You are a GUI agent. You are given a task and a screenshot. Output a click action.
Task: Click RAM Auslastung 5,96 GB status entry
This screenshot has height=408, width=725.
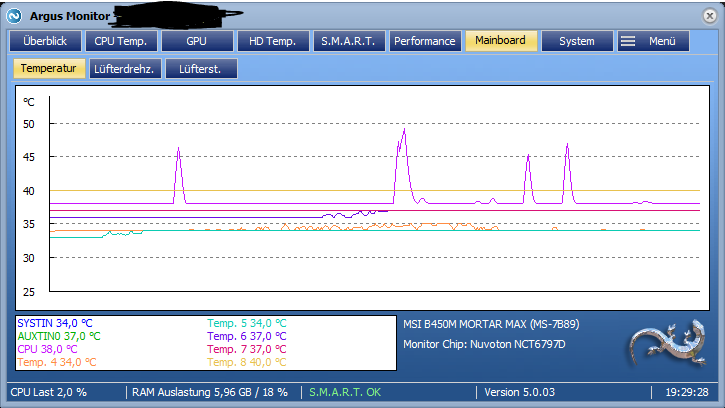click(210, 392)
